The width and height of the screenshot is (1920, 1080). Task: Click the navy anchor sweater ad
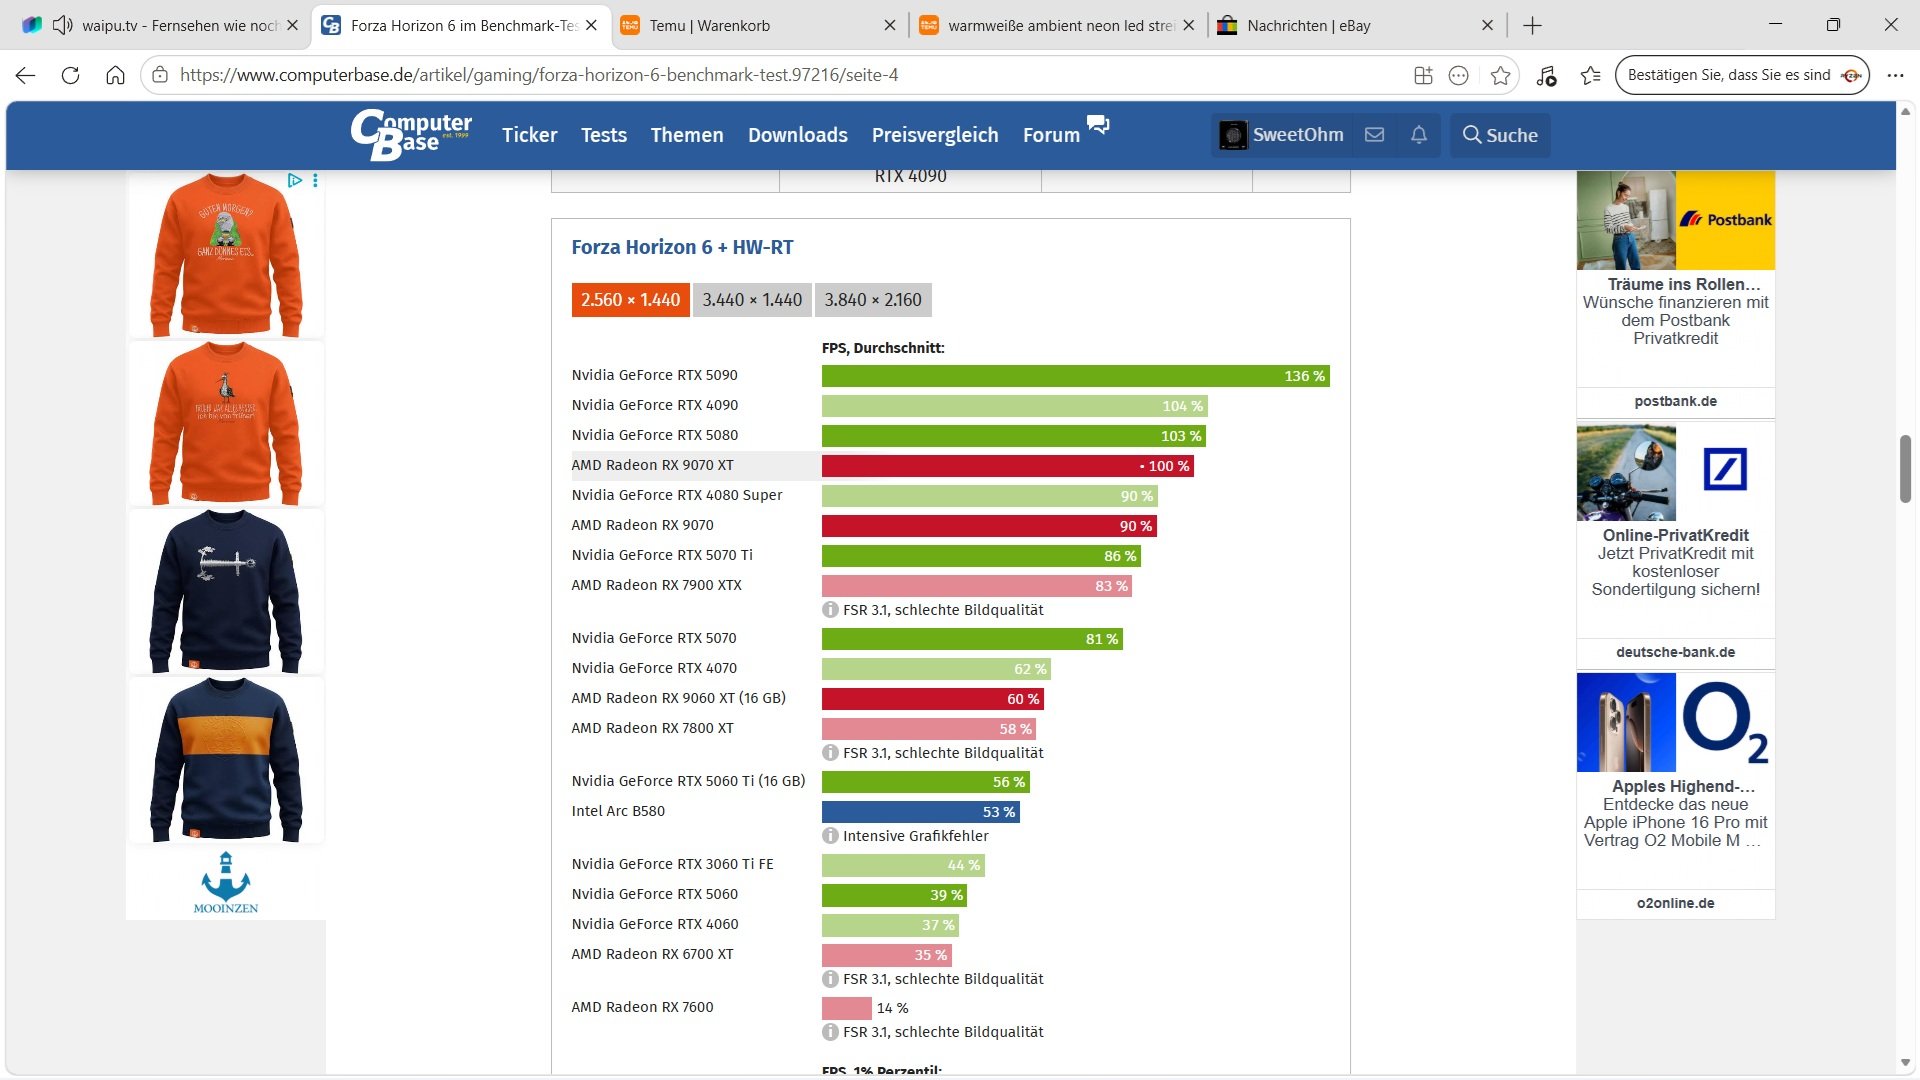click(x=226, y=591)
